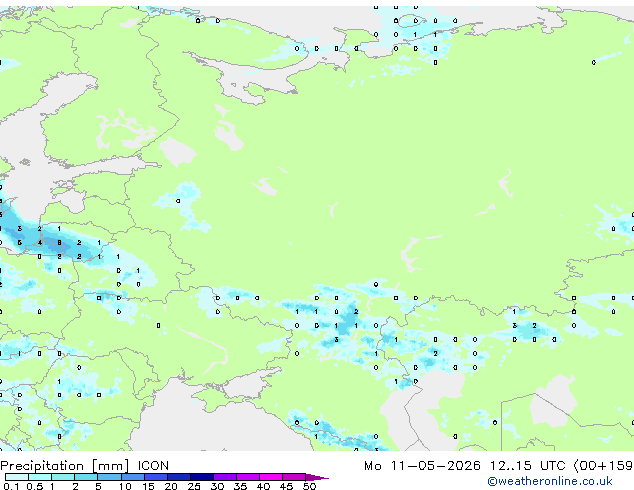
Task: Click the legend value '25' label
Action: point(194,486)
